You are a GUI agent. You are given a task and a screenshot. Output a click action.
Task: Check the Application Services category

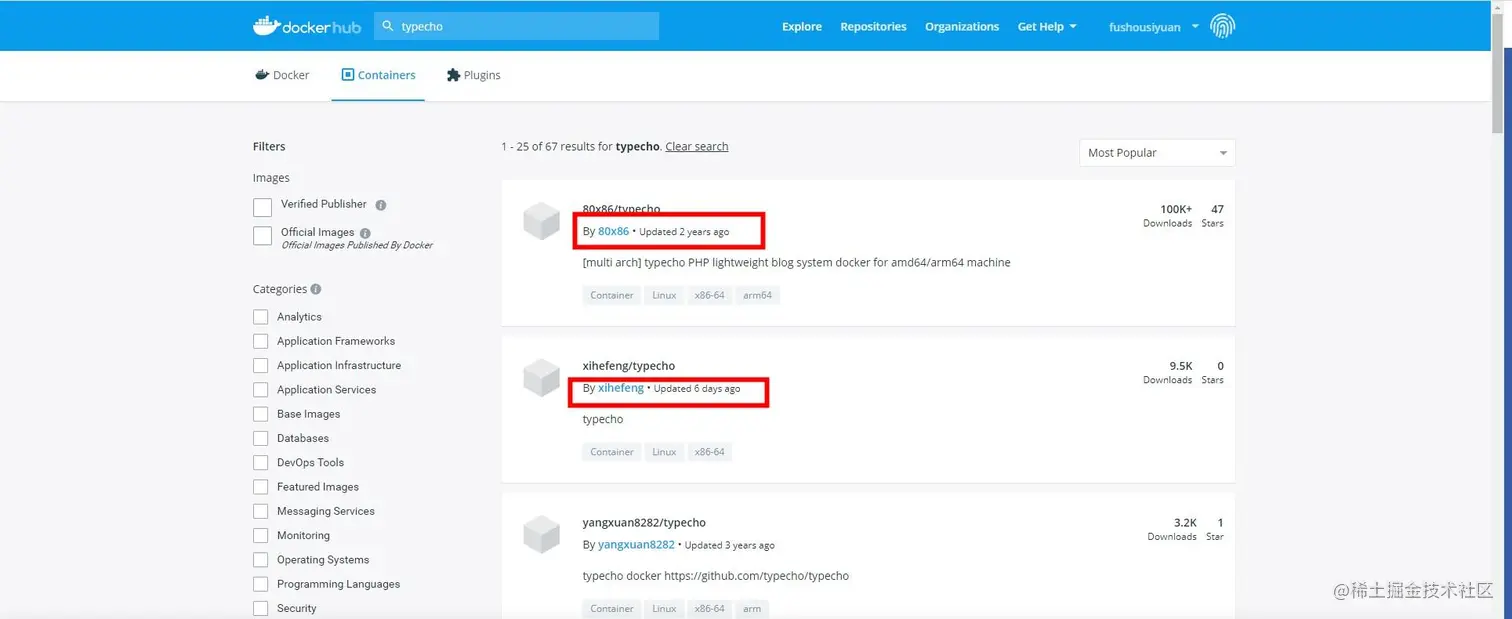coord(261,390)
